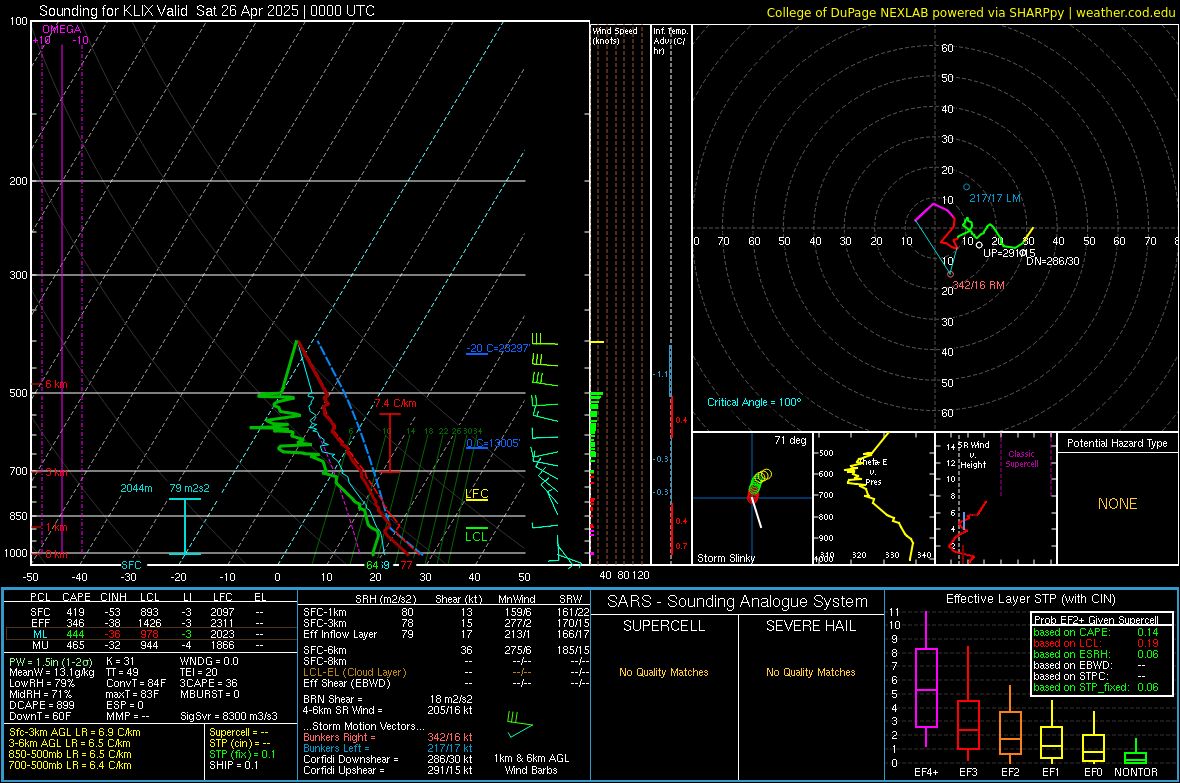Click the 'Theta-E v. Pres' plot label
This screenshot has width=1180, height=783.
(873, 471)
